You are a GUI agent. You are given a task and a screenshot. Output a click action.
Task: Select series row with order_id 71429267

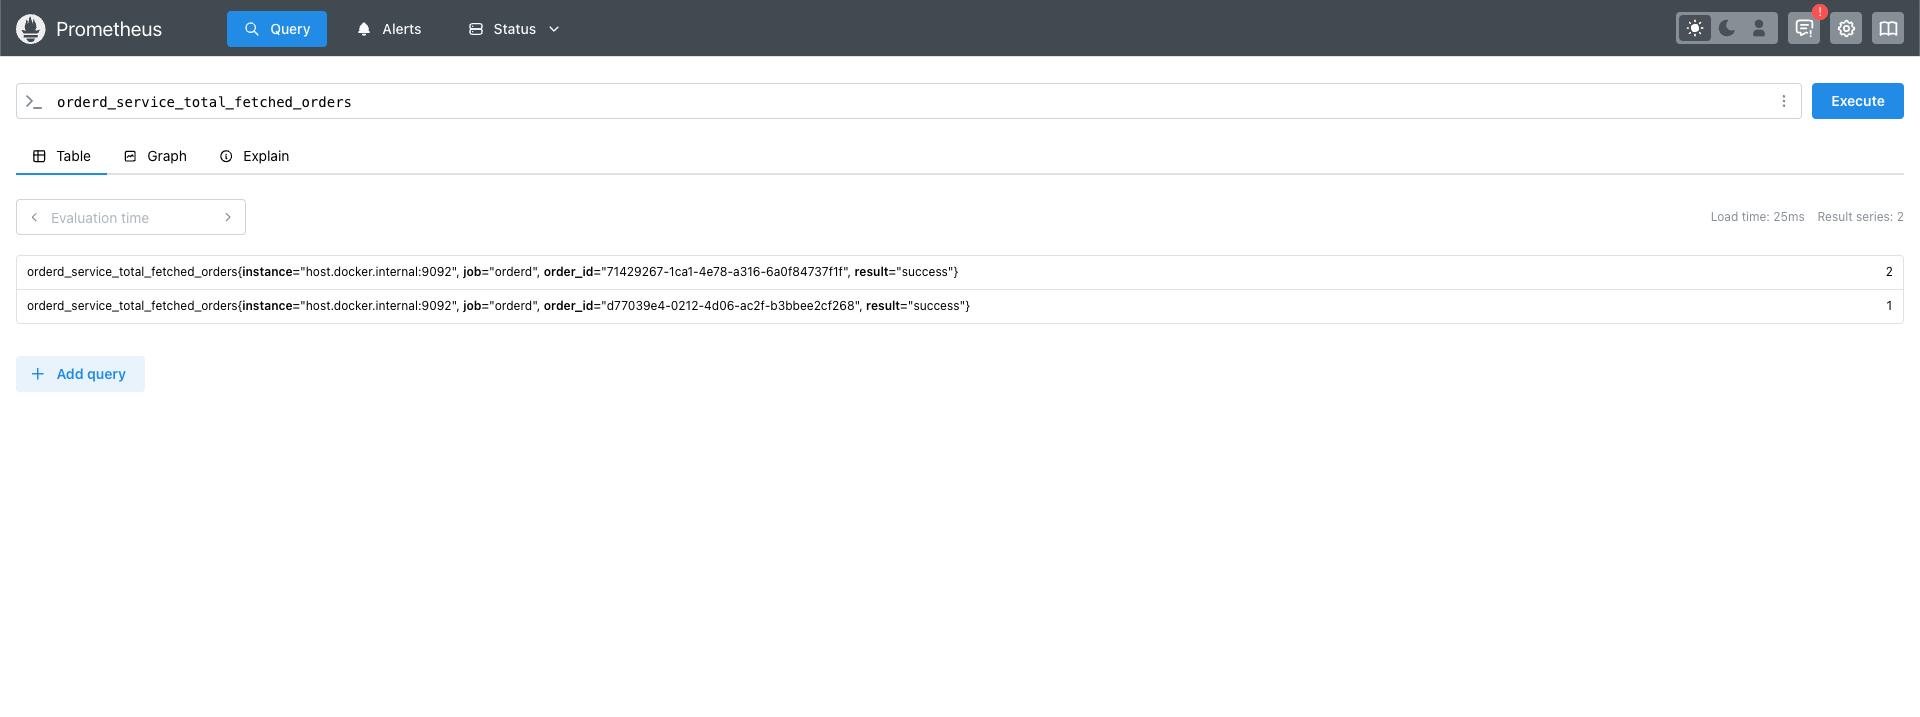tap(959, 272)
